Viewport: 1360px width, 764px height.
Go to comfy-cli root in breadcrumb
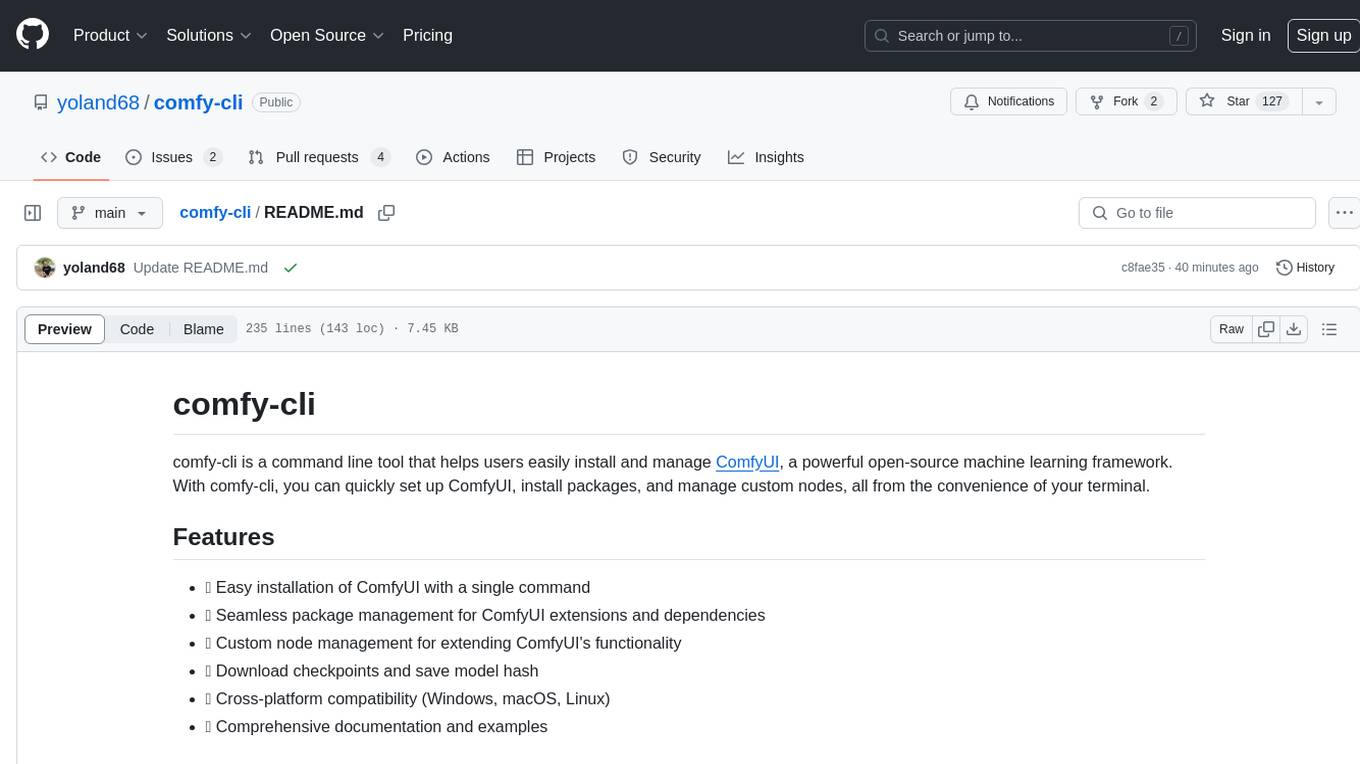(215, 213)
